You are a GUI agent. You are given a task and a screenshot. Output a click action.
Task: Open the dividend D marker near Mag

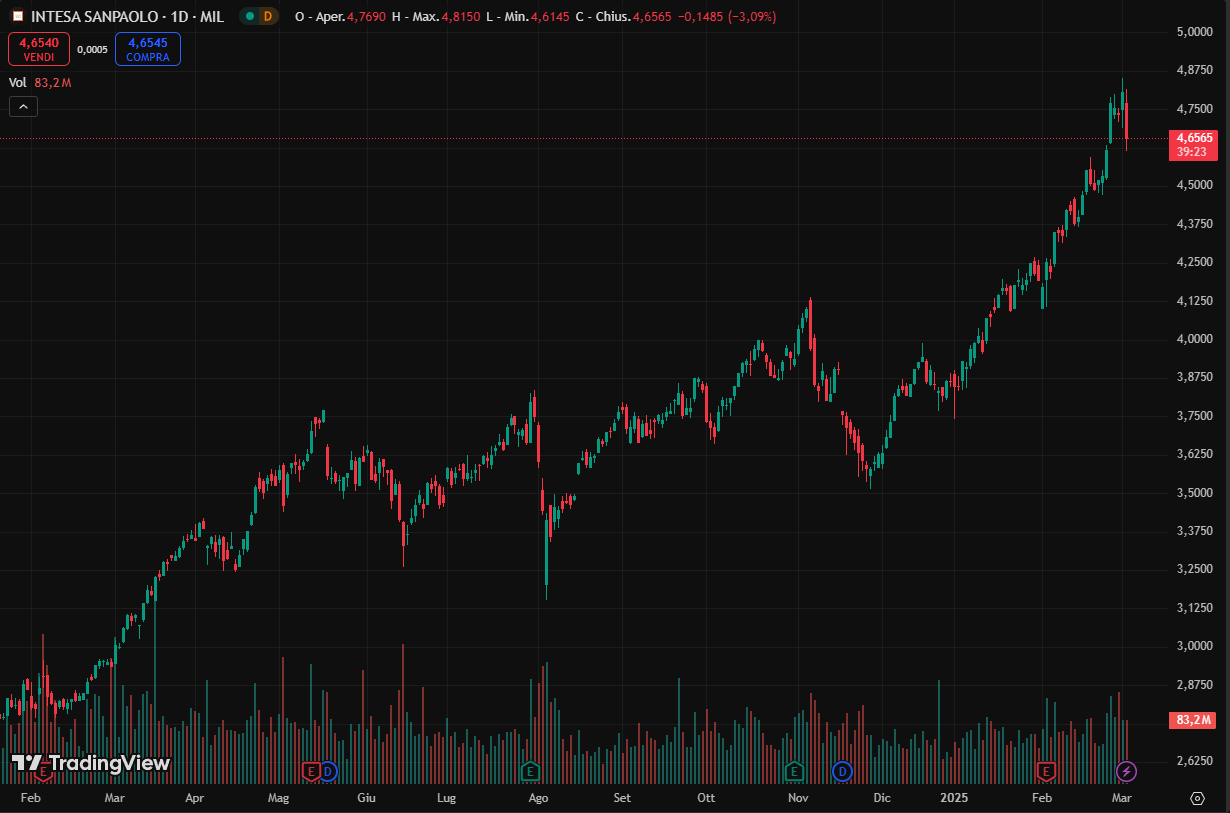[x=328, y=771]
